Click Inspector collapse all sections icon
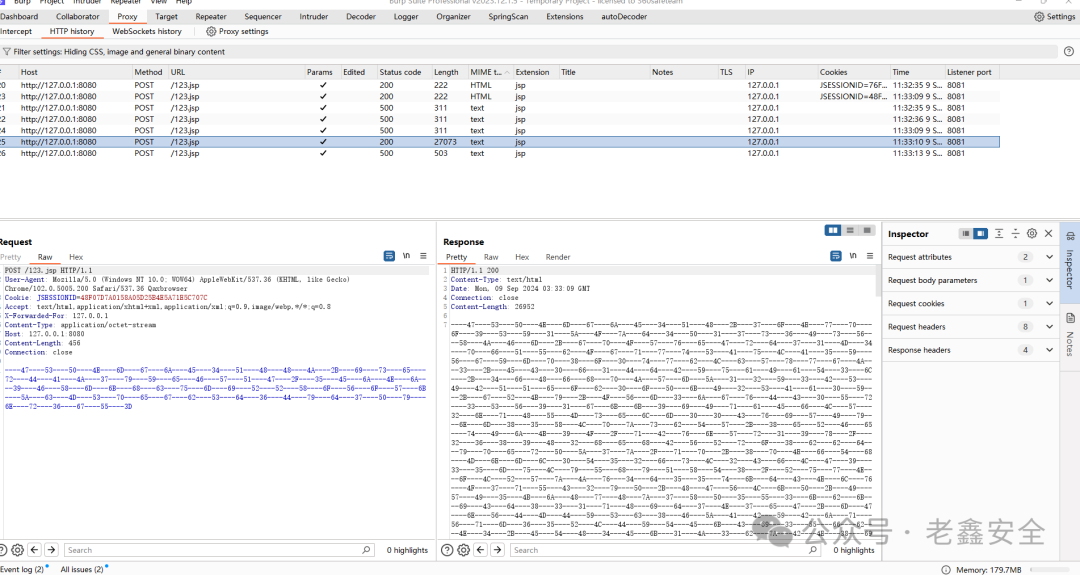 click(x=1015, y=233)
